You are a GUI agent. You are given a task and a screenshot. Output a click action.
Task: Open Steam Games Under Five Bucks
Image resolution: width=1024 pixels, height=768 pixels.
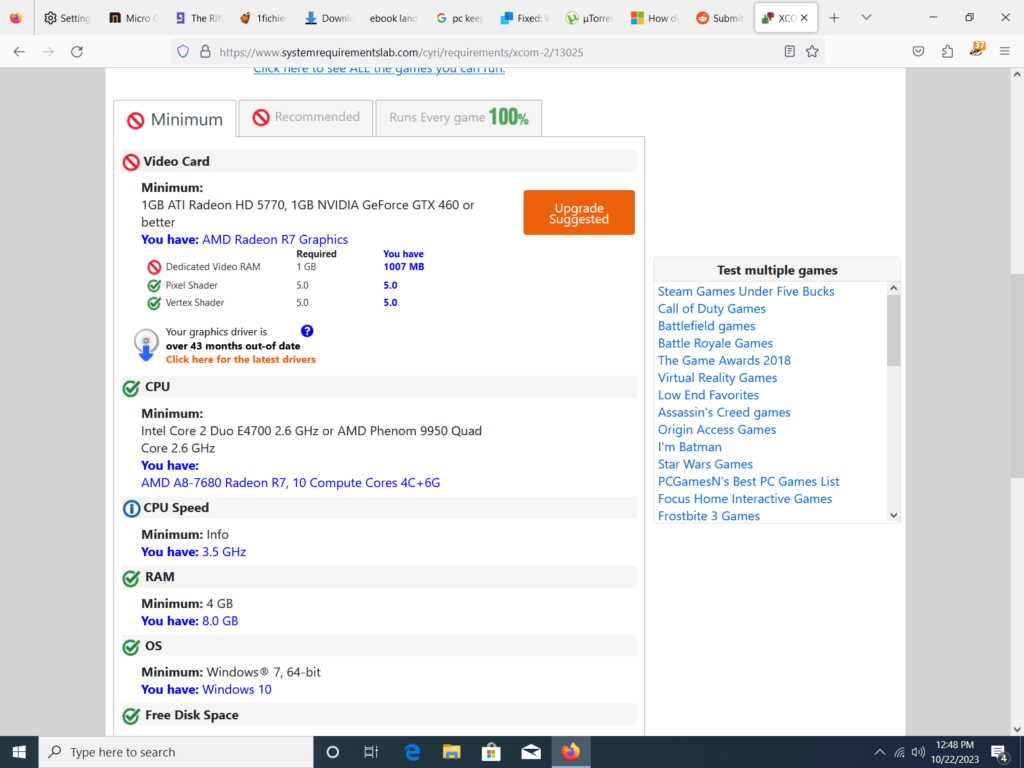746,291
